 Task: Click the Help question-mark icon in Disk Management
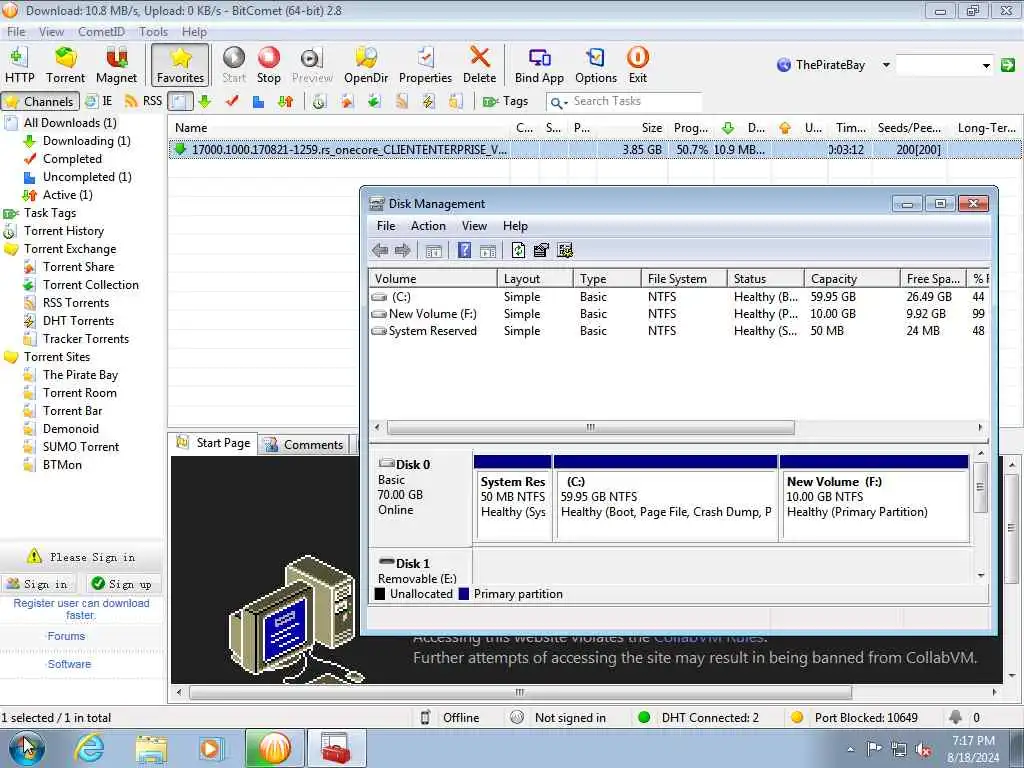[464, 250]
